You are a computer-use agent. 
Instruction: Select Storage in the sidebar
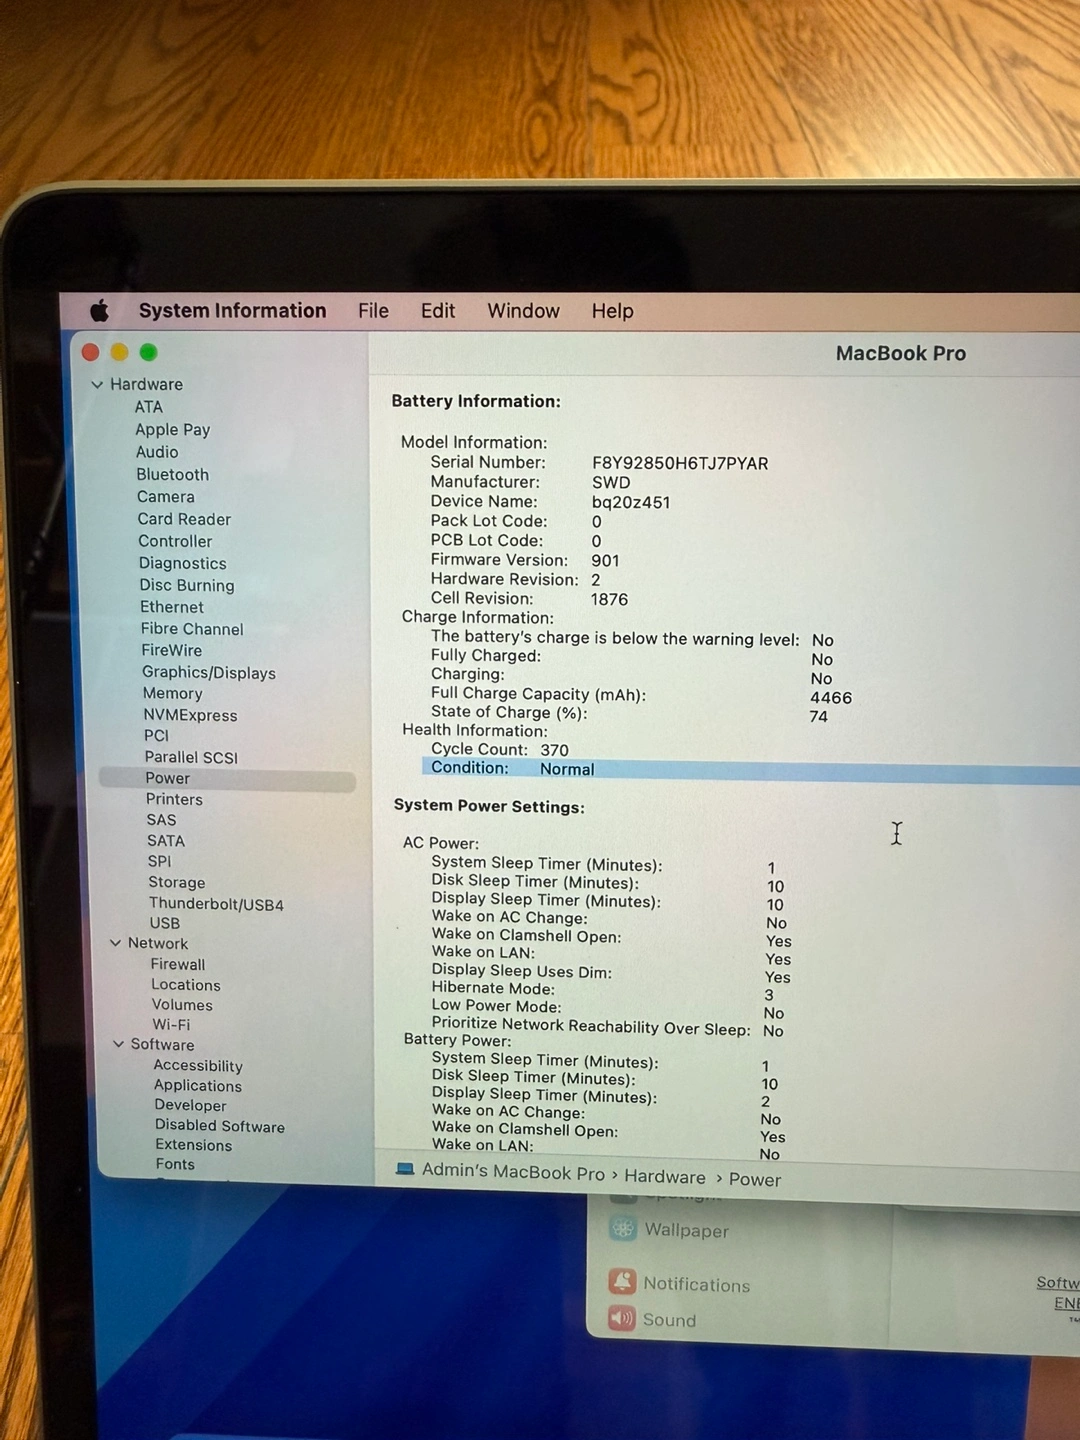coord(177,882)
